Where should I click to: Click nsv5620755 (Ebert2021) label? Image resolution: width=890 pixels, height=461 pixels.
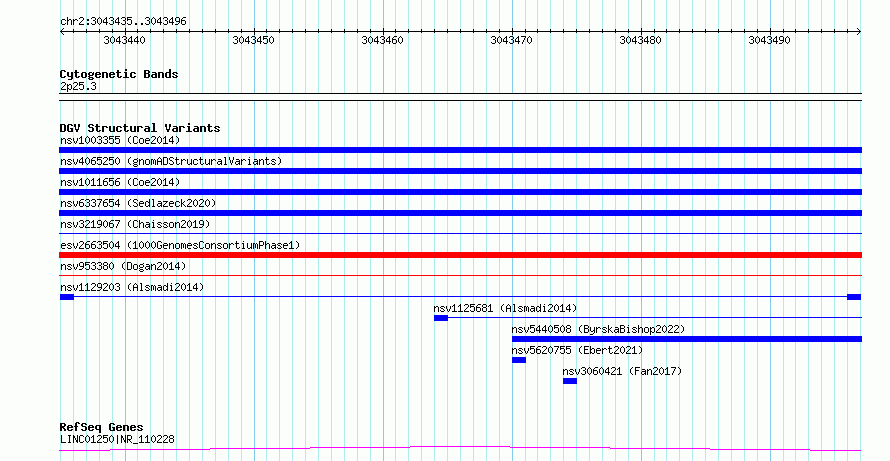click(x=577, y=350)
